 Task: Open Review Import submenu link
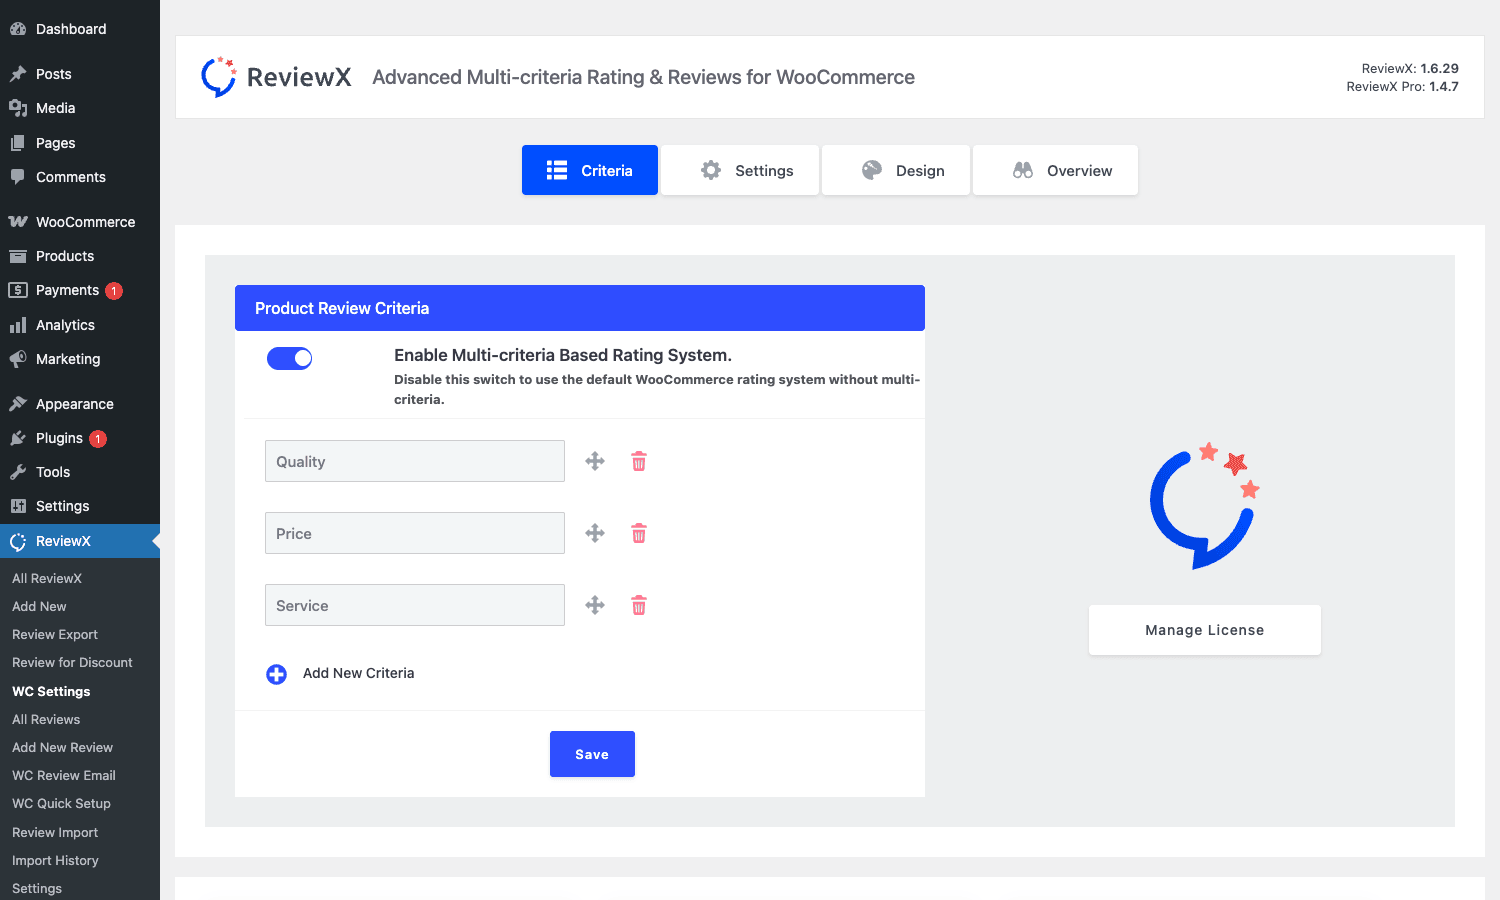coord(55,832)
